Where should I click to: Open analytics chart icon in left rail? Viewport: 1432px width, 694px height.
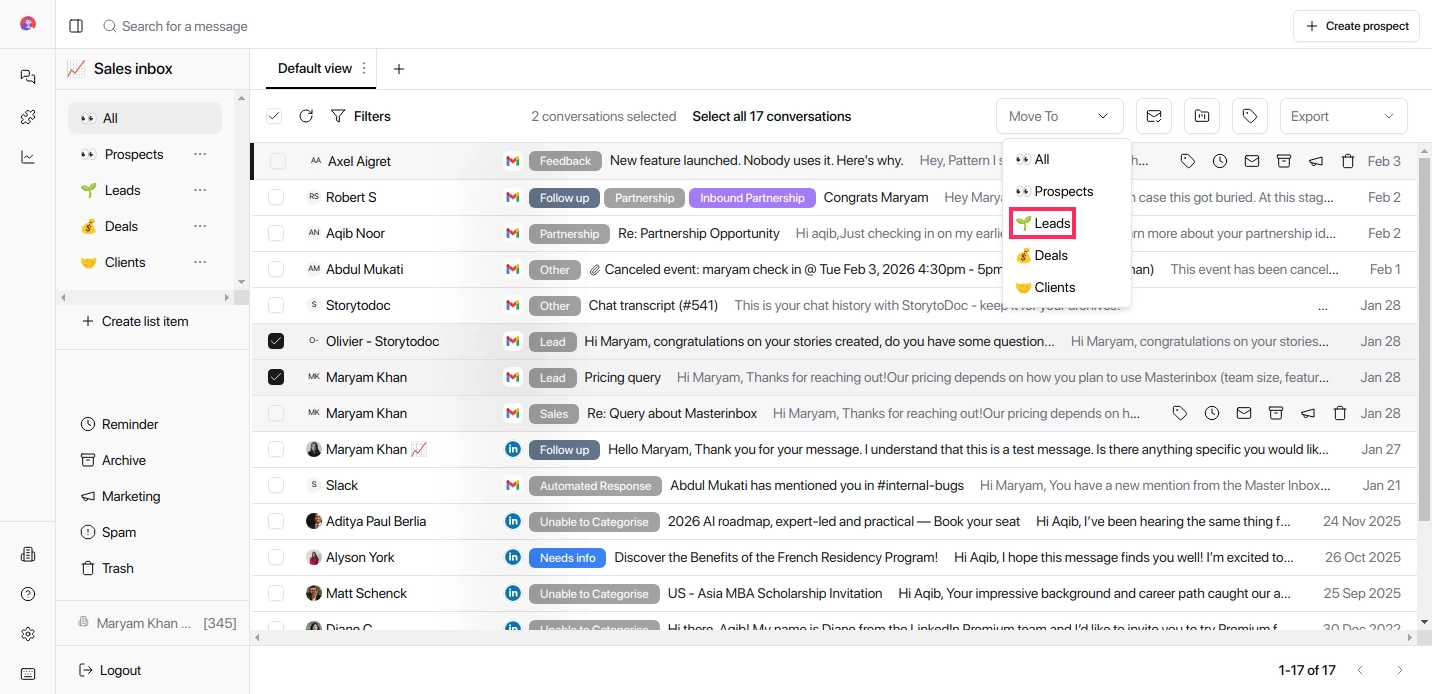(28, 157)
